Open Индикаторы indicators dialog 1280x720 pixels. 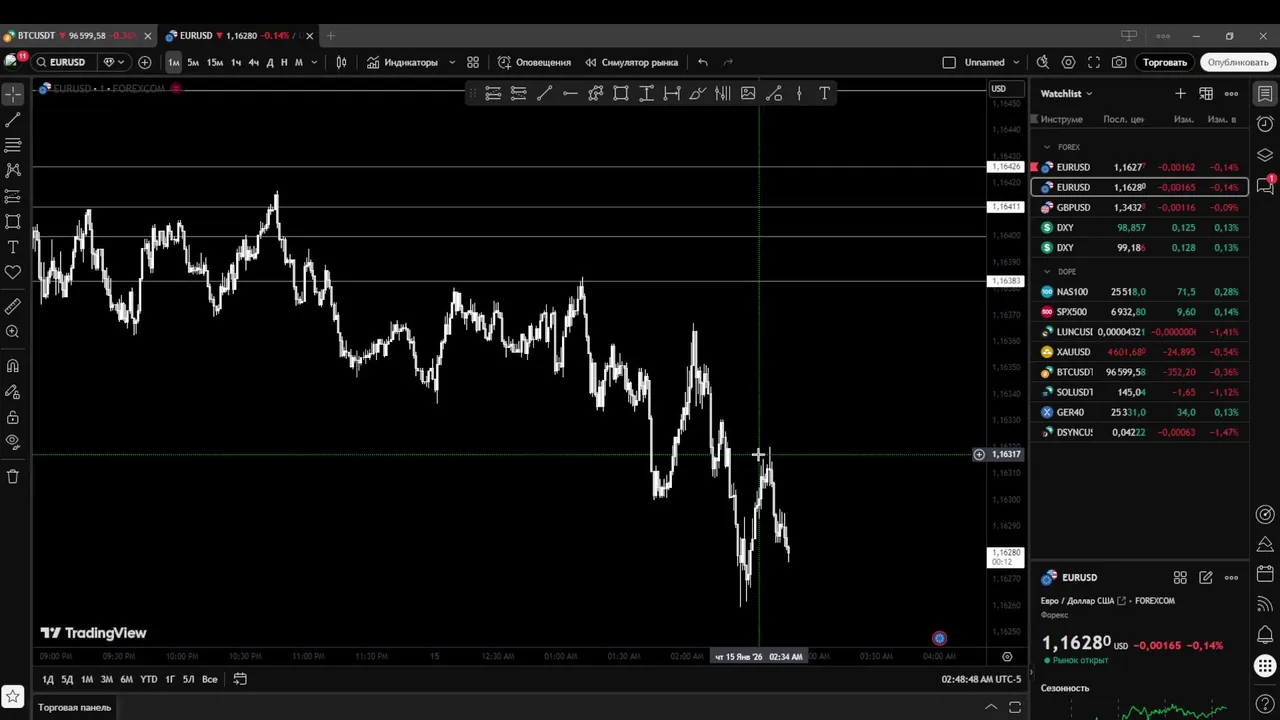(x=402, y=62)
